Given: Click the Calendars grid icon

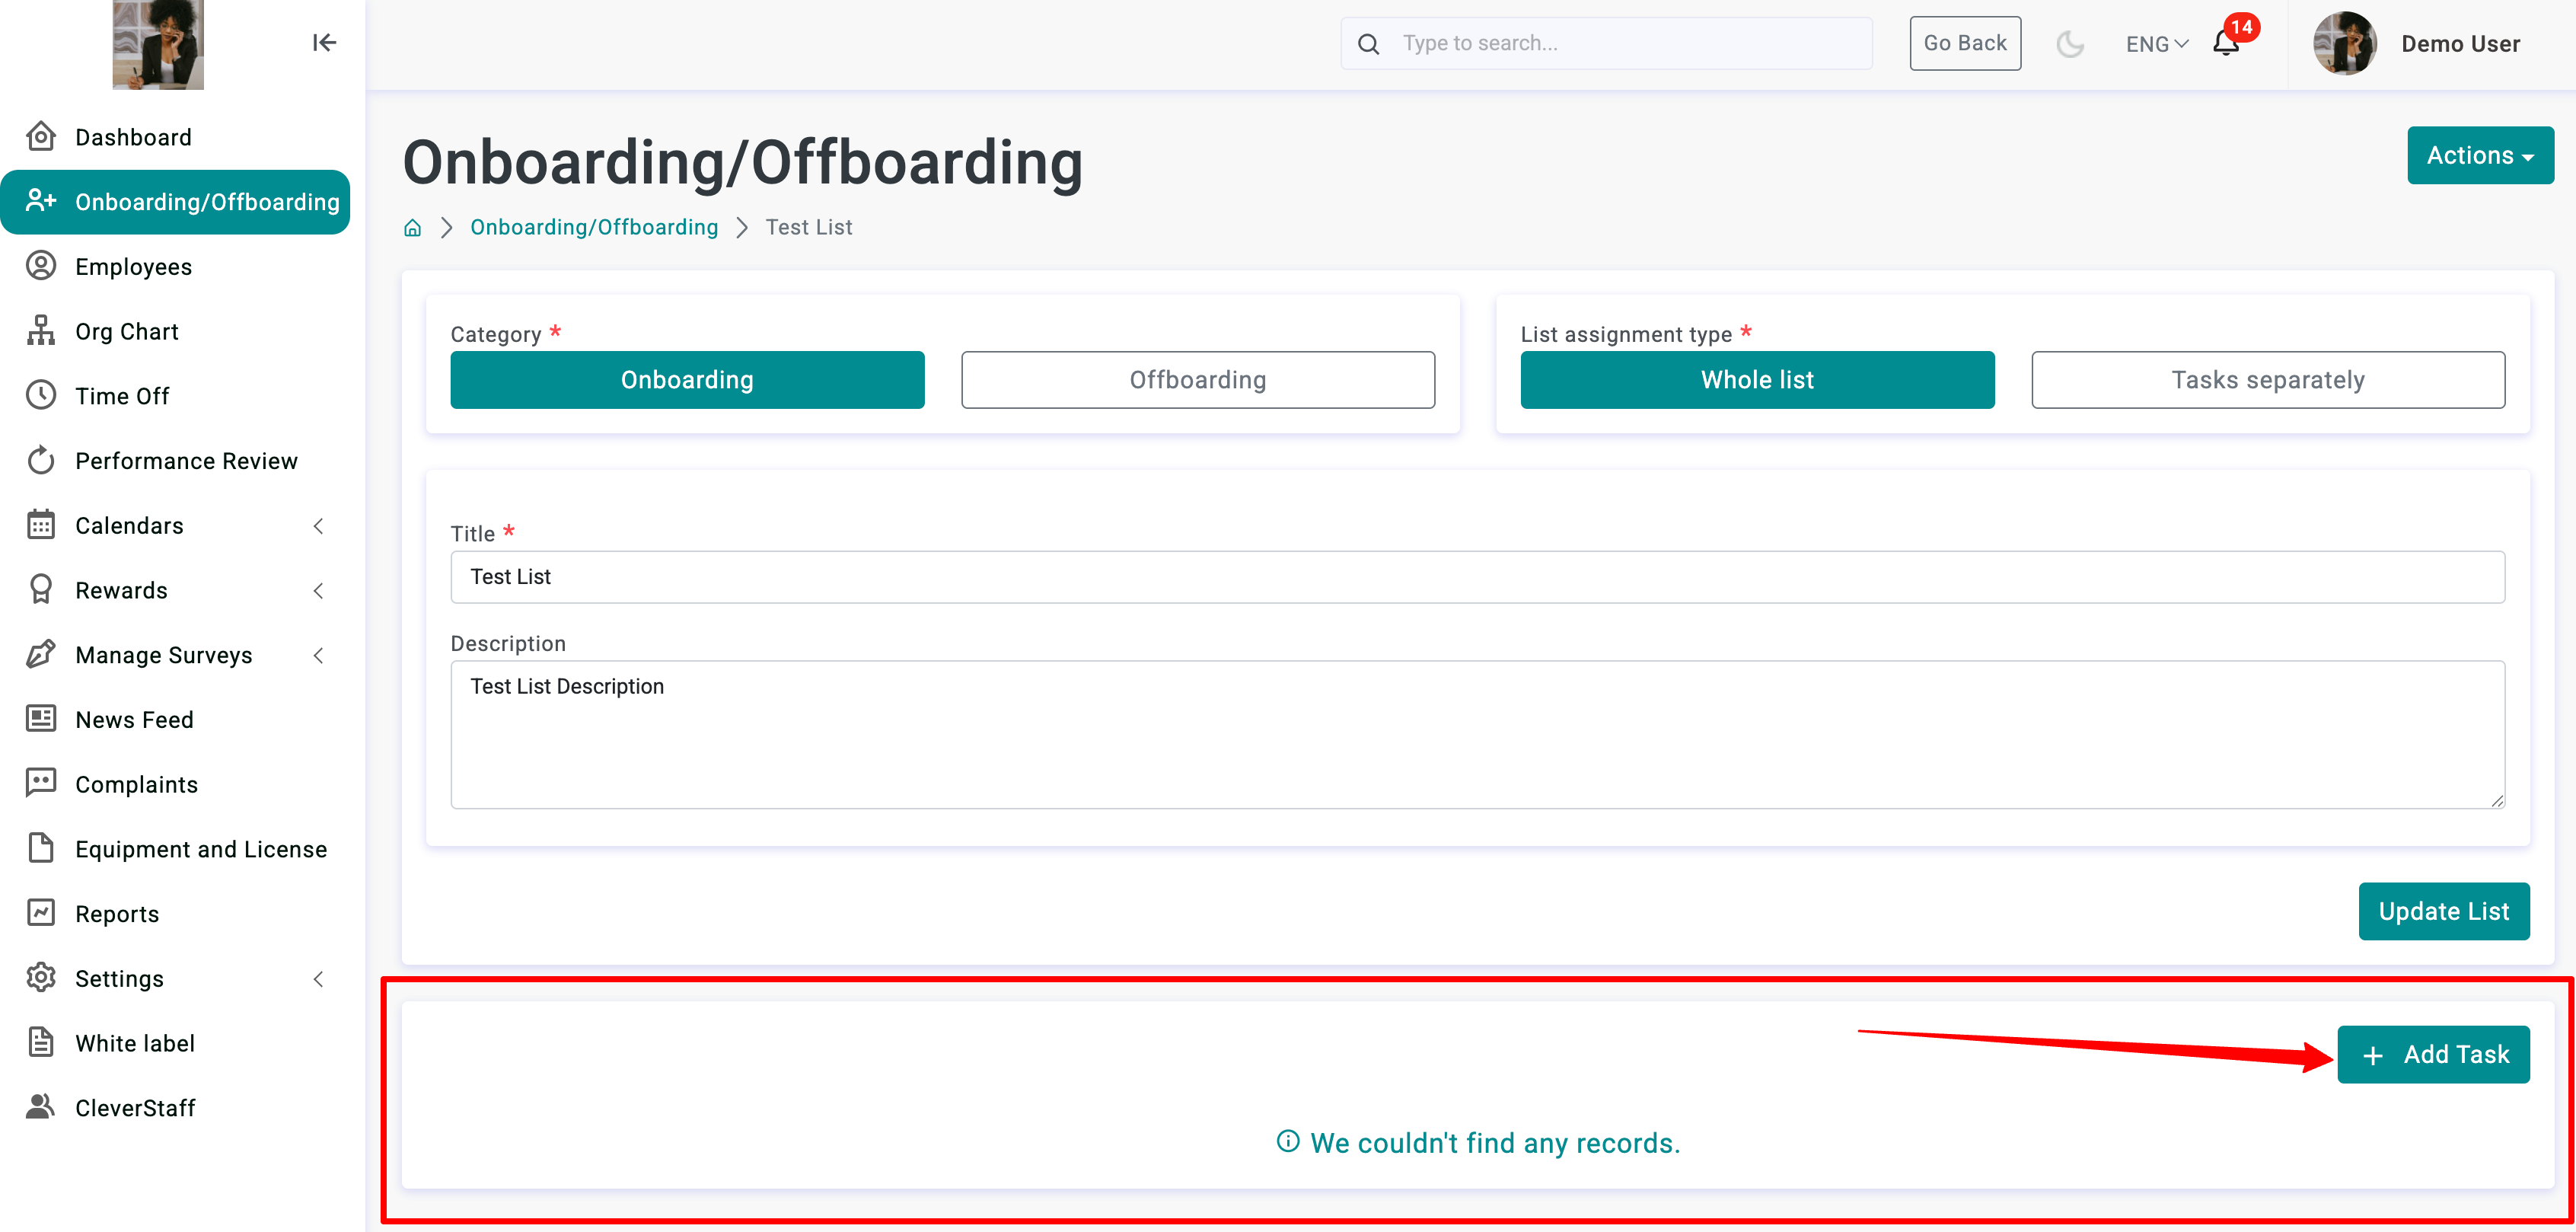Looking at the screenshot, I should click(41, 525).
